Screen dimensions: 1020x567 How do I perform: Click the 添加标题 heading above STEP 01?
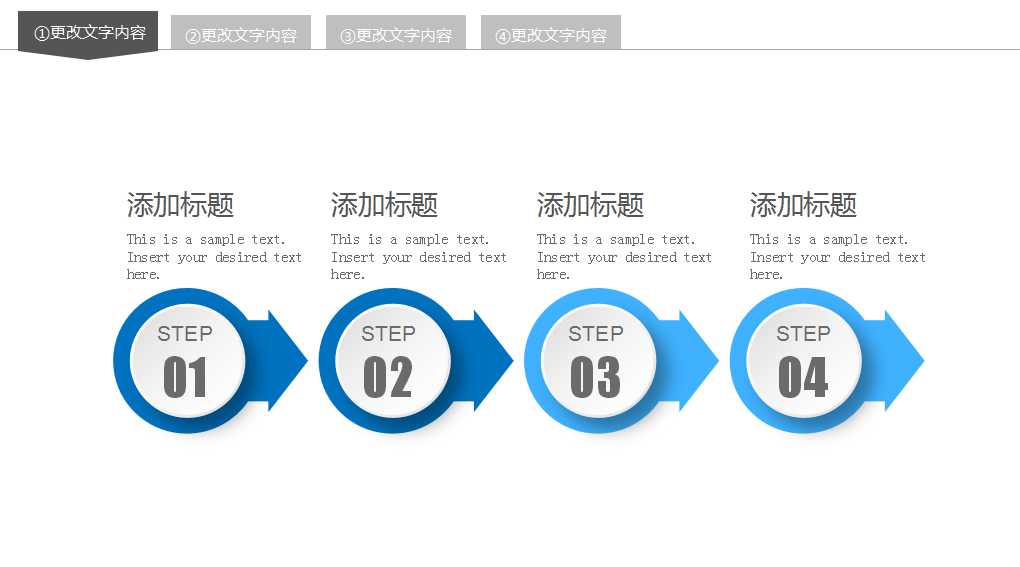[180, 205]
